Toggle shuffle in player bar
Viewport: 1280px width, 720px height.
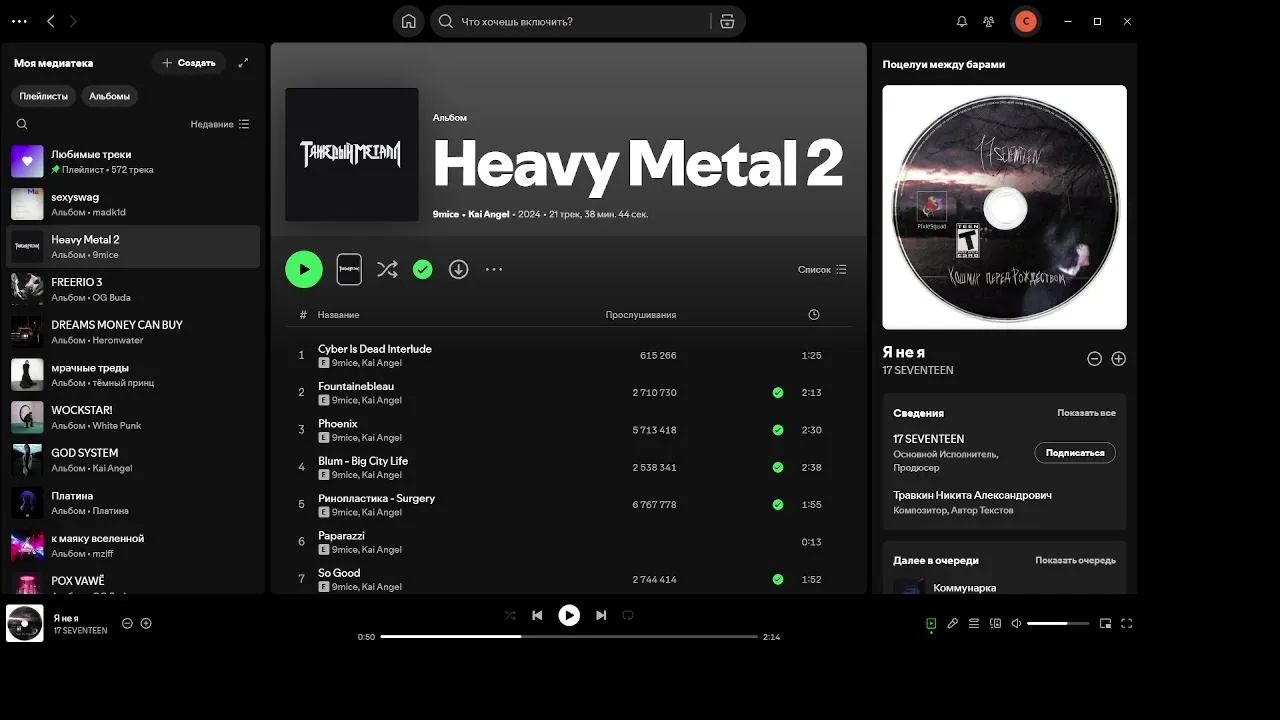point(510,615)
